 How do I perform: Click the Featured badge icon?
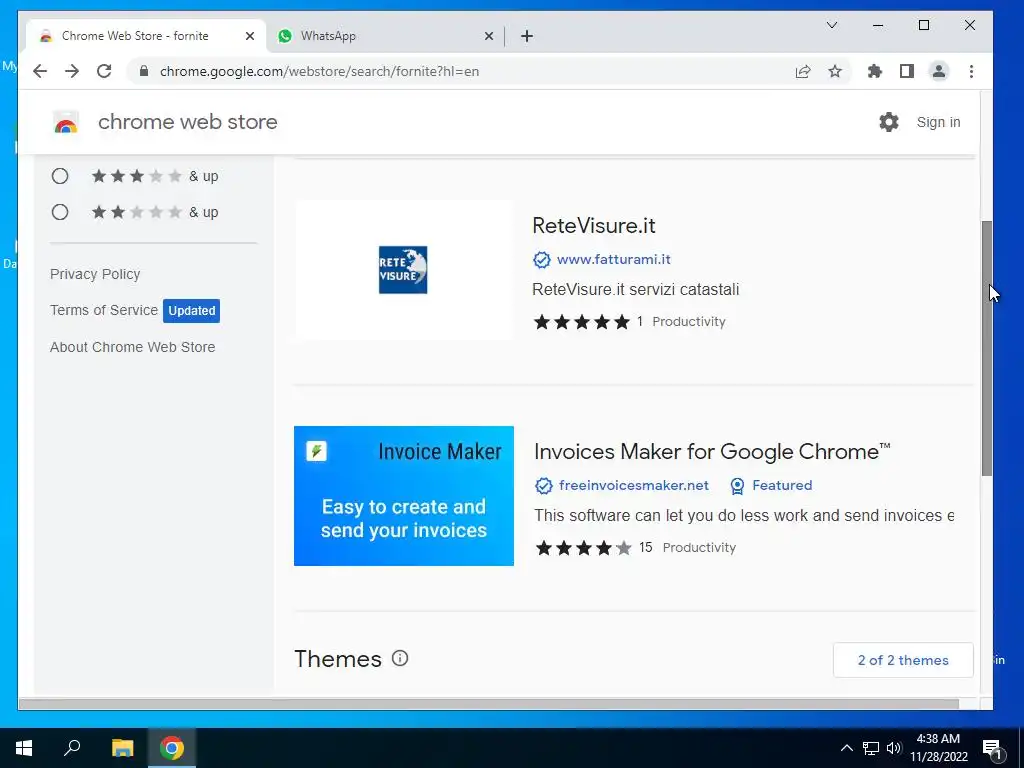pos(737,486)
